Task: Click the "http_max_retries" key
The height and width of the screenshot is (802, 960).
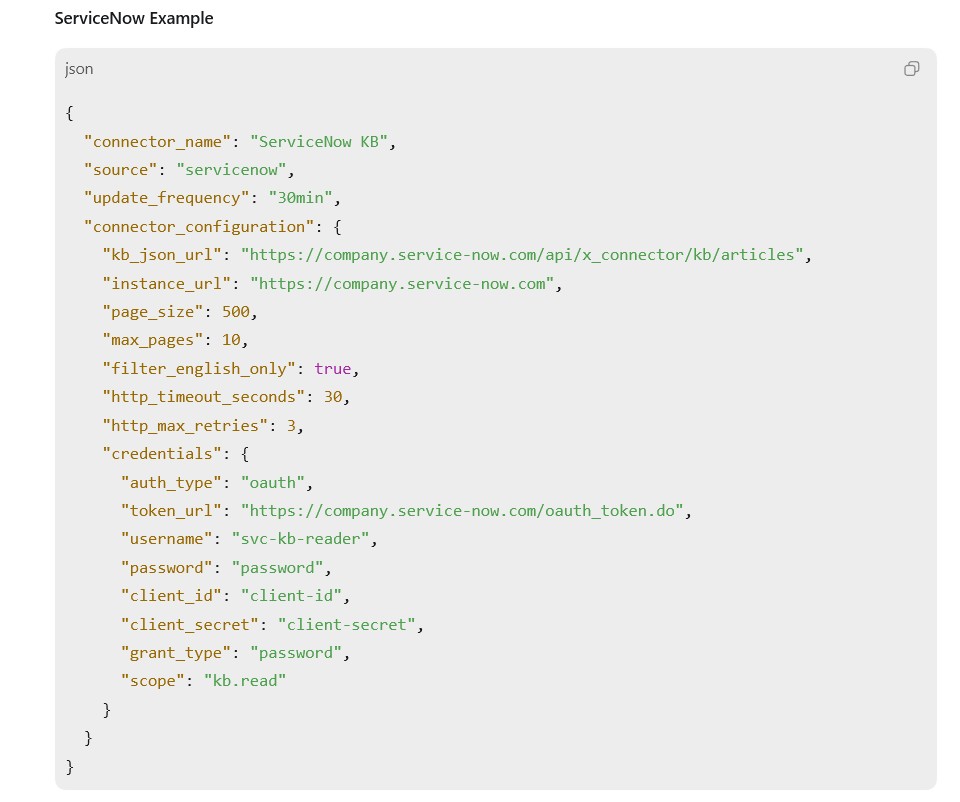Action: pyautogui.click(x=185, y=426)
